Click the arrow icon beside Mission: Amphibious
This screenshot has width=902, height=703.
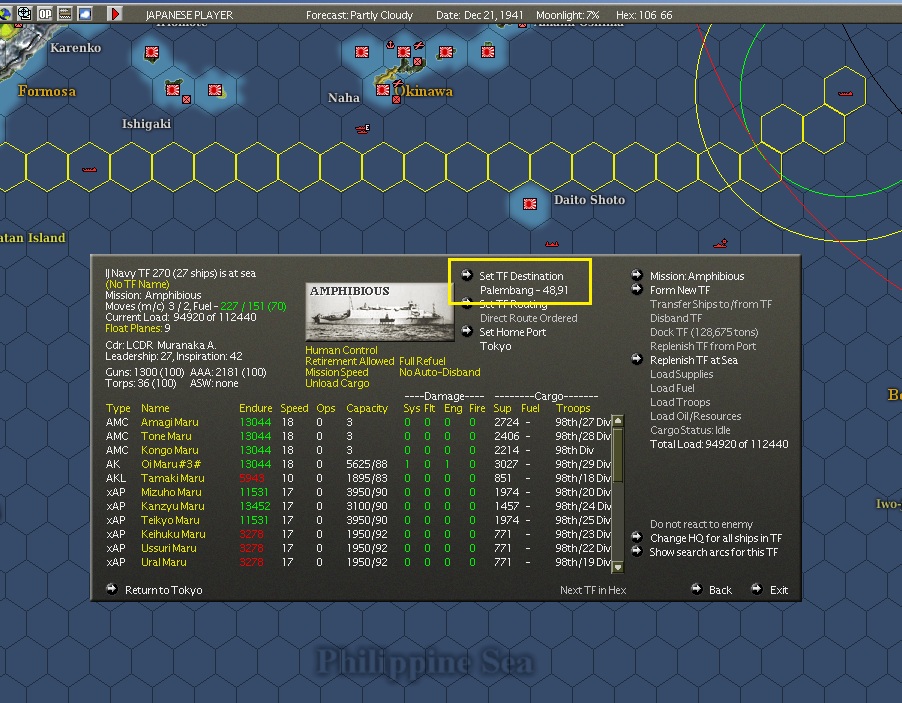point(637,275)
